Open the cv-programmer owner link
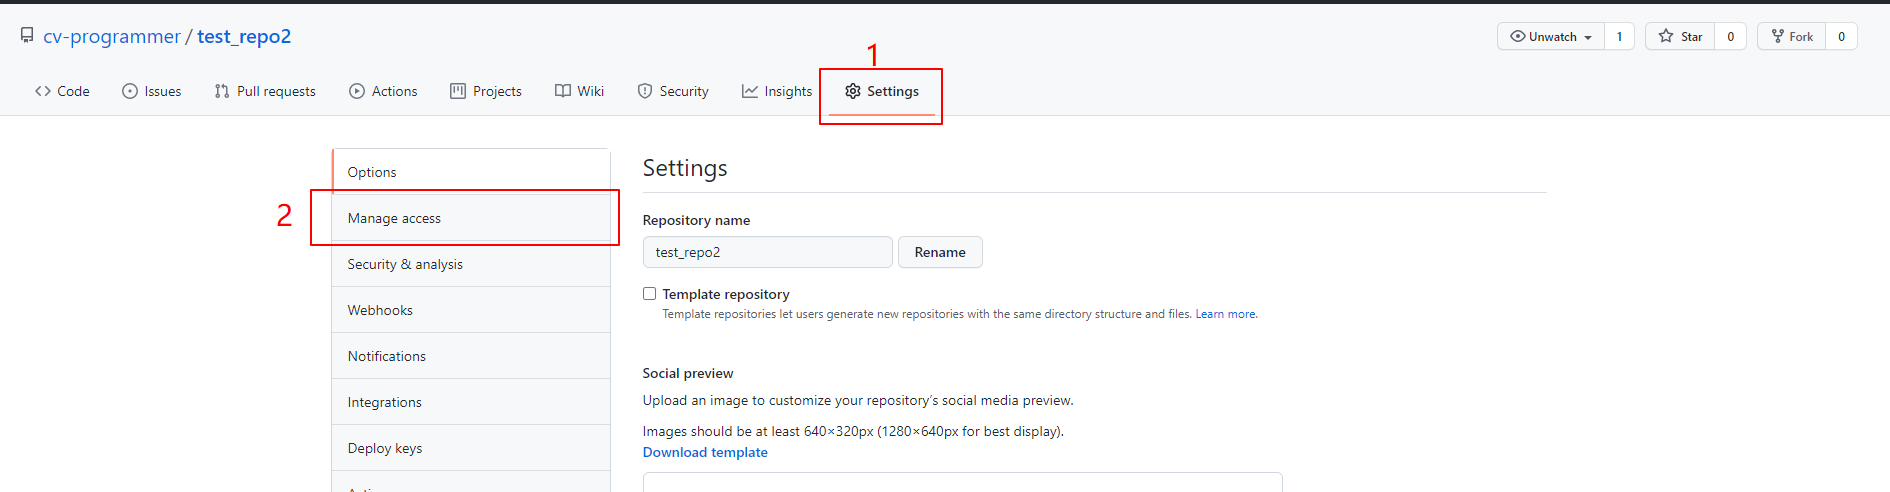Screen dimensions: 1890x492 tap(112, 37)
